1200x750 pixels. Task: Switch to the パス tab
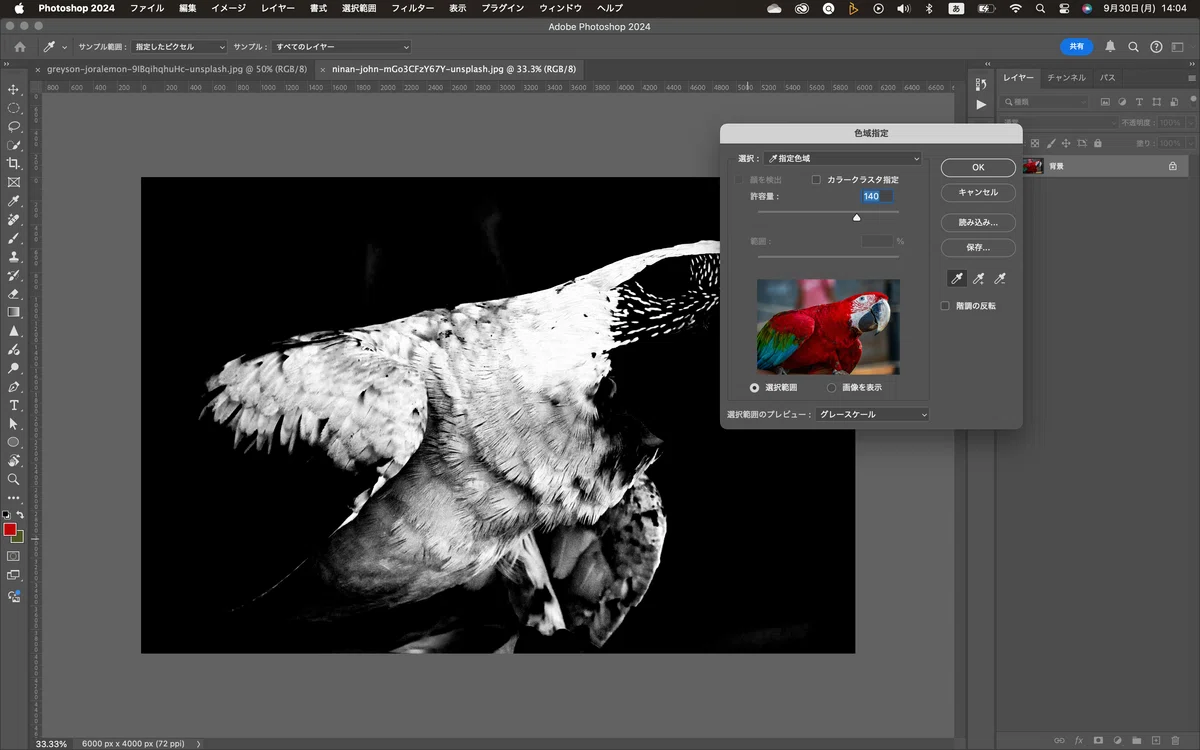click(1108, 78)
